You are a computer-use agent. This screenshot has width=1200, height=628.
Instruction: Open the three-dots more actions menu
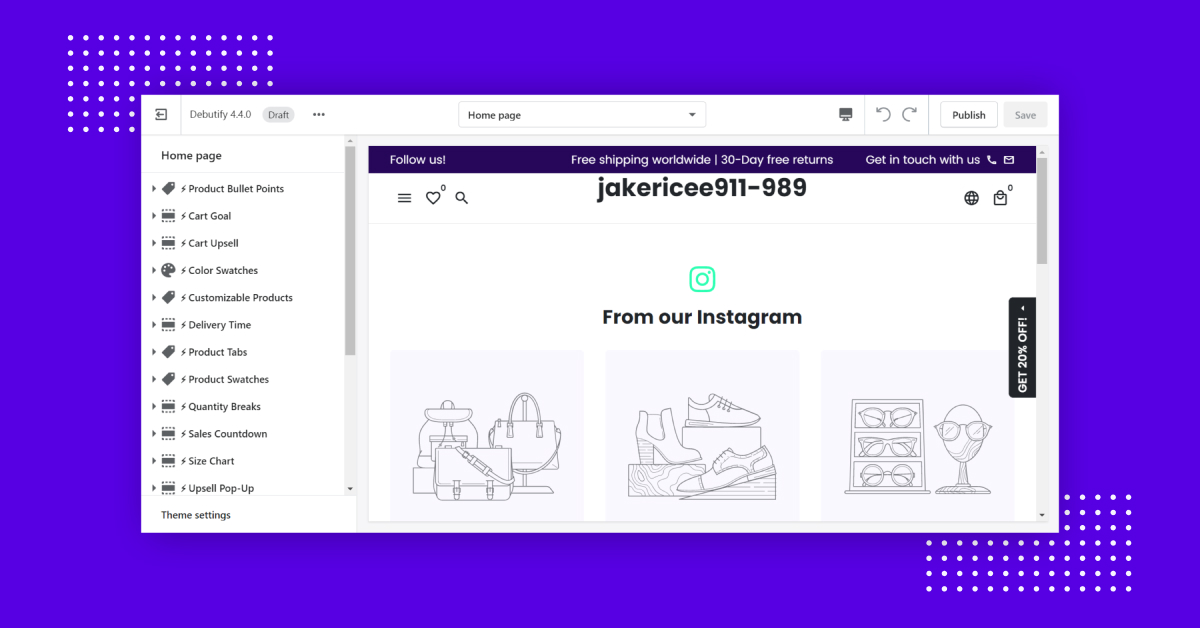tap(319, 115)
